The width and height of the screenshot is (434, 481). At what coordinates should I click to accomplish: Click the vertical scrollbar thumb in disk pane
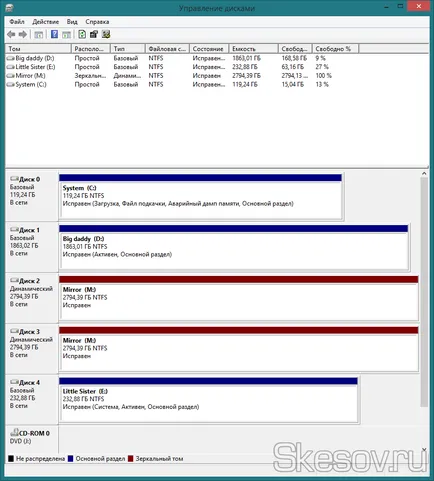tap(424, 292)
